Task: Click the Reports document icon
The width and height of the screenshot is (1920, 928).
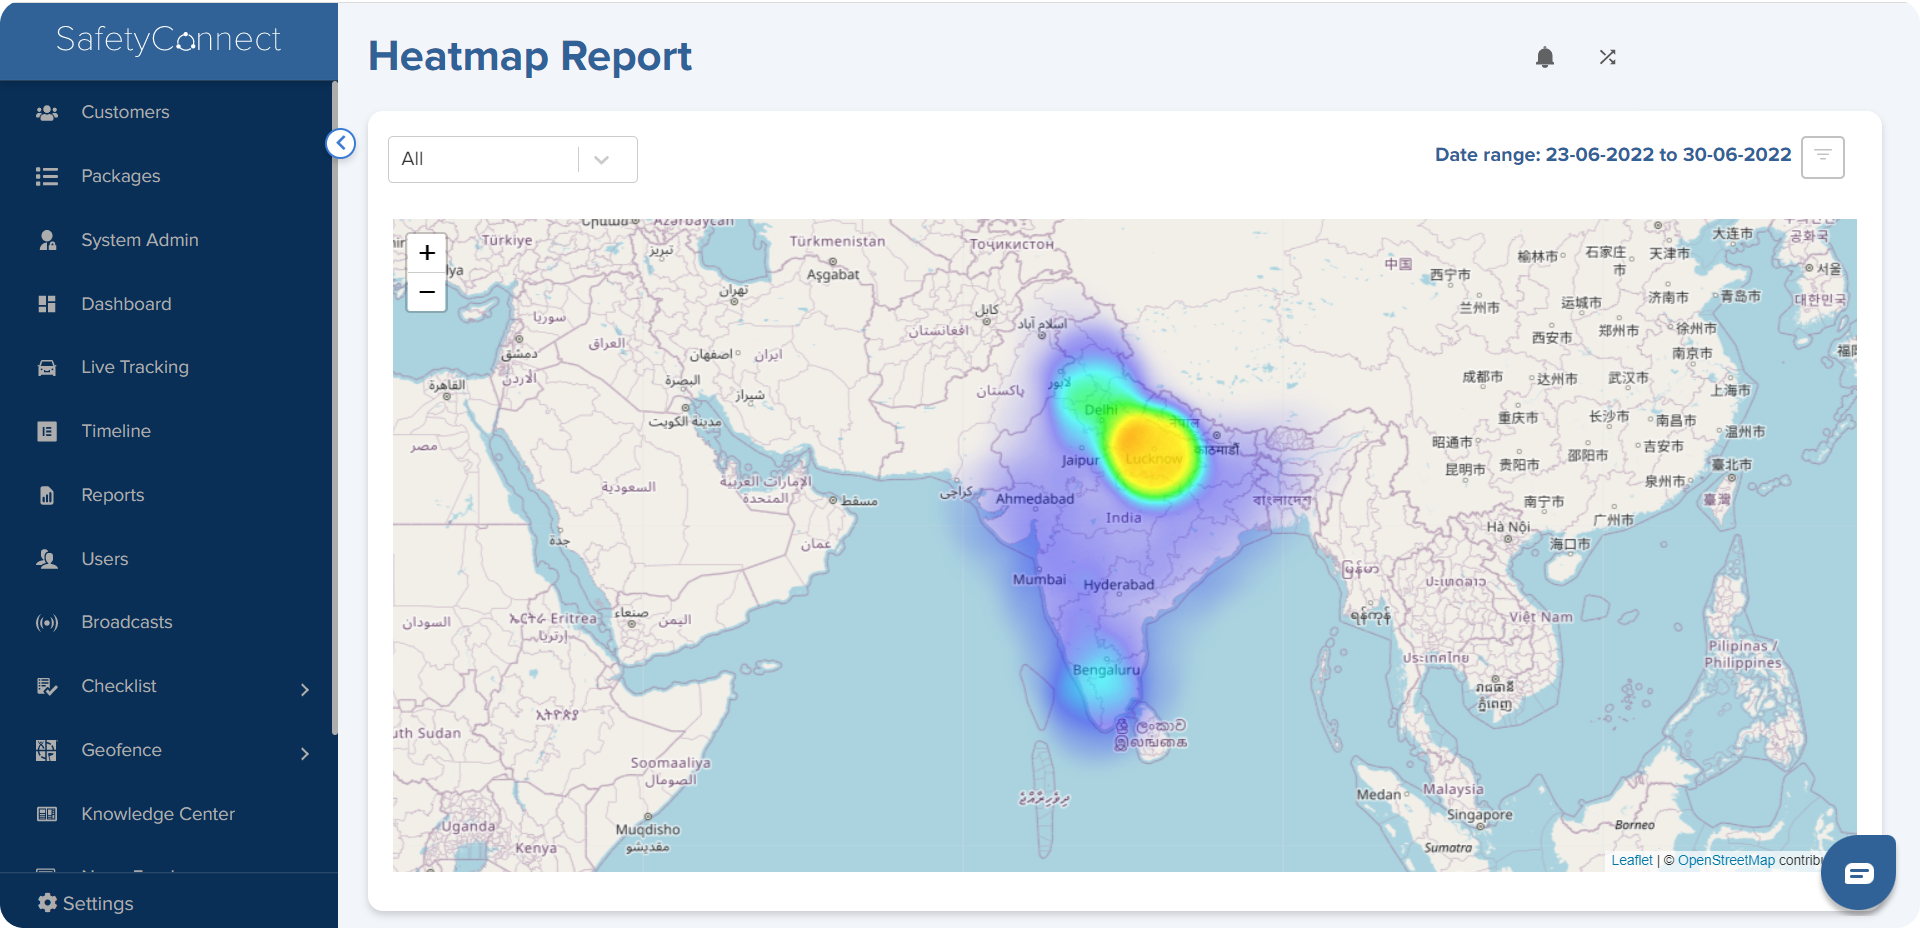Action: click(47, 496)
